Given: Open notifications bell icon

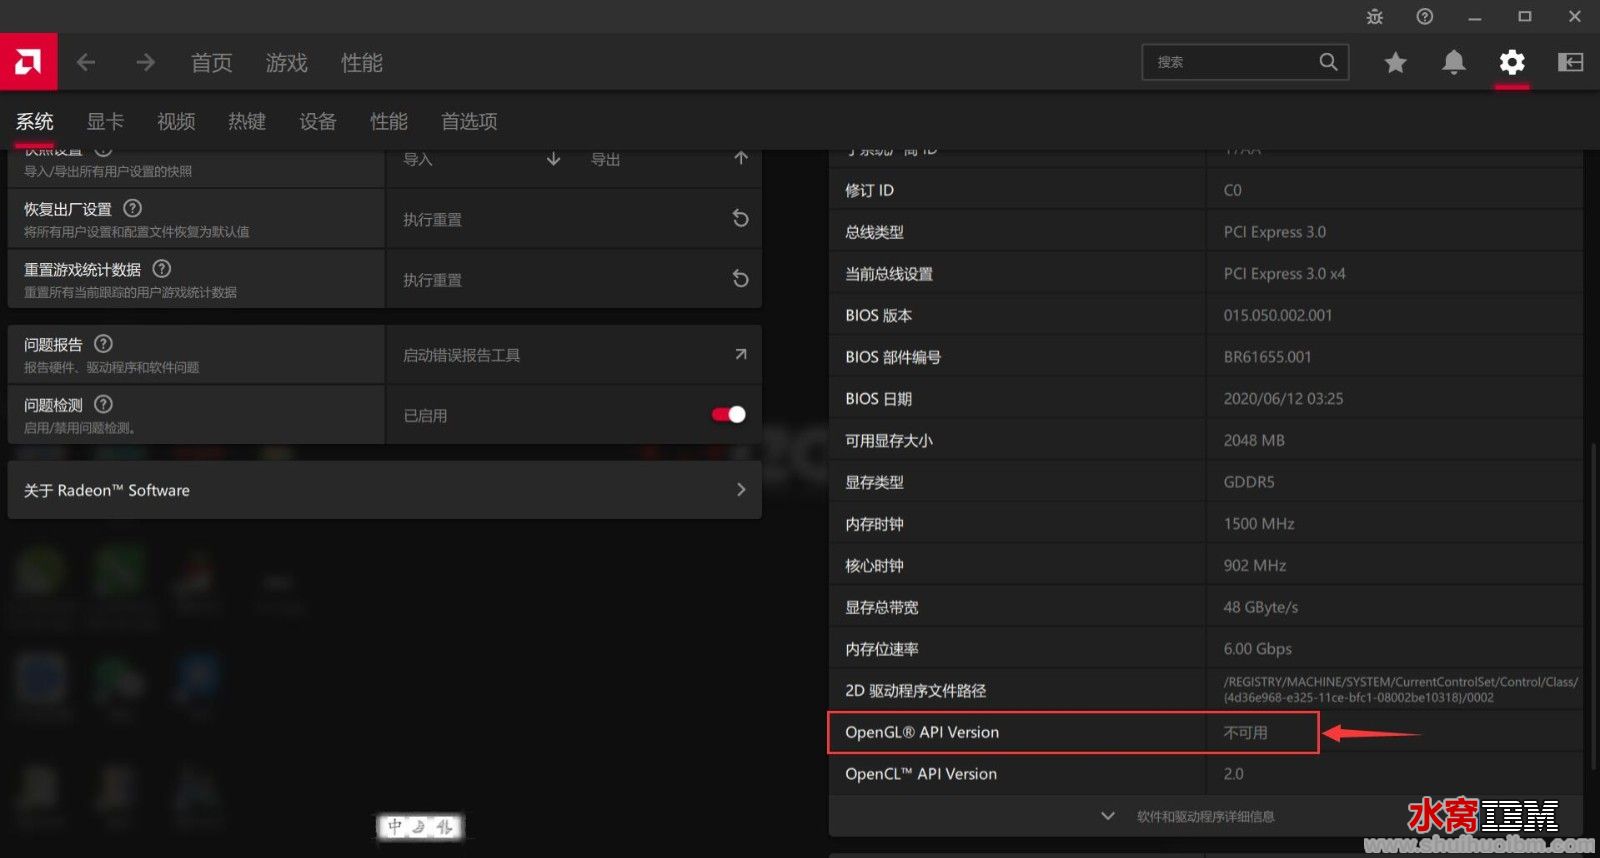Looking at the screenshot, I should click(x=1454, y=63).
